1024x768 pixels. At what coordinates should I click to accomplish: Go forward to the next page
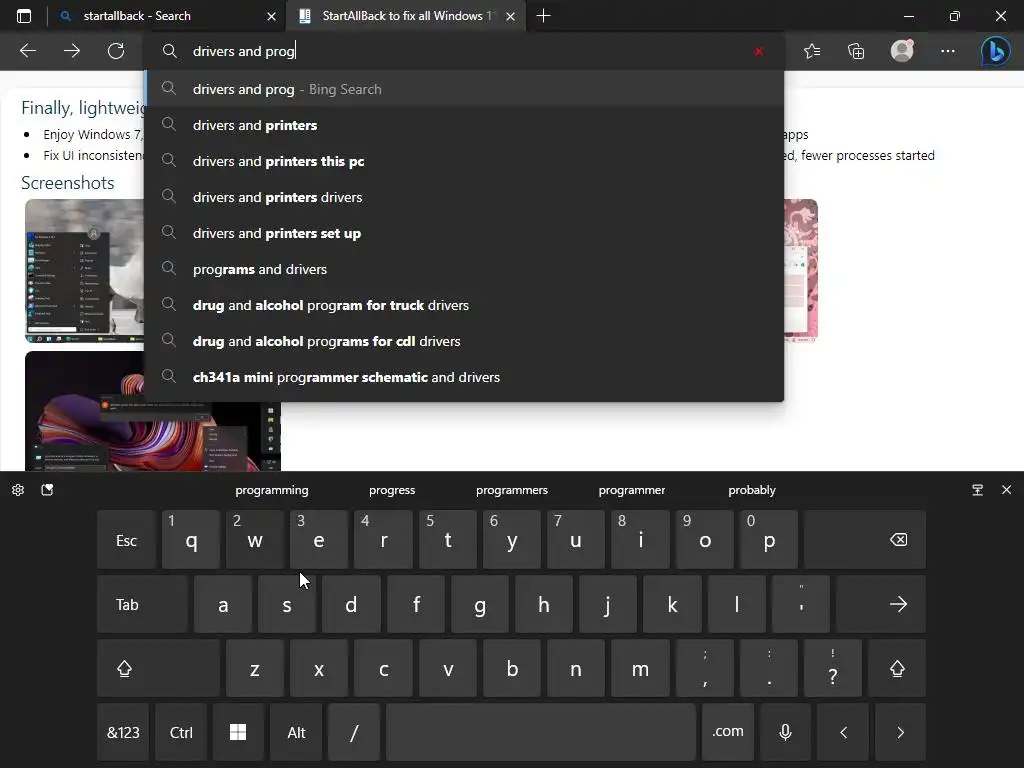click(x=72, y=51)
